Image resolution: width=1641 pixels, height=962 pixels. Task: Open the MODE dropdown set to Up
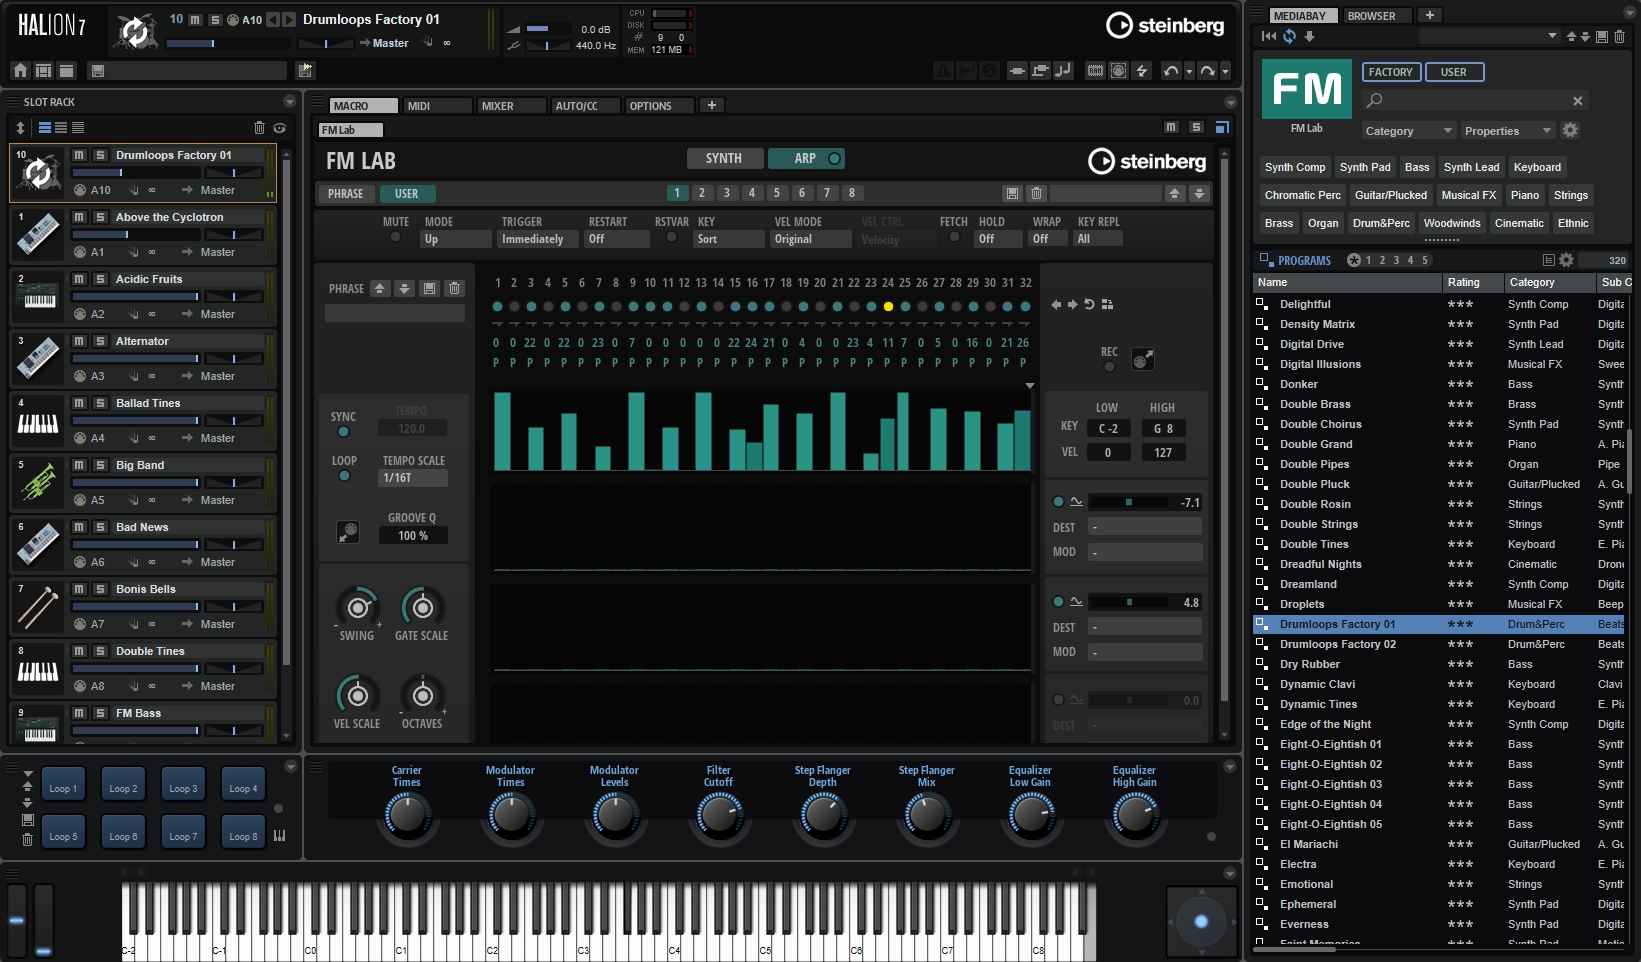[x=455, y=239]
